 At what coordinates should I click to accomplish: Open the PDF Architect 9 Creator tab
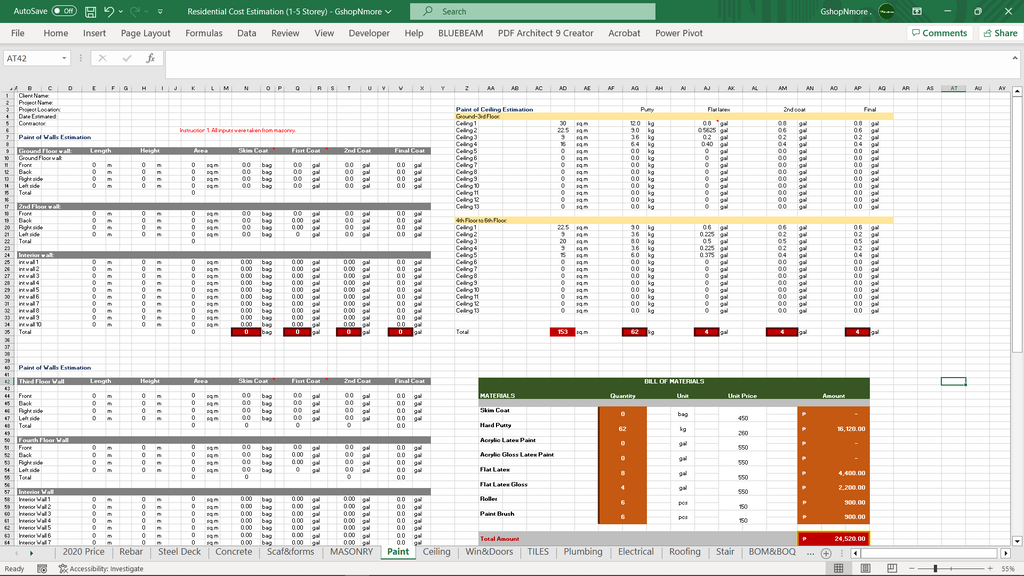point(545,33)
